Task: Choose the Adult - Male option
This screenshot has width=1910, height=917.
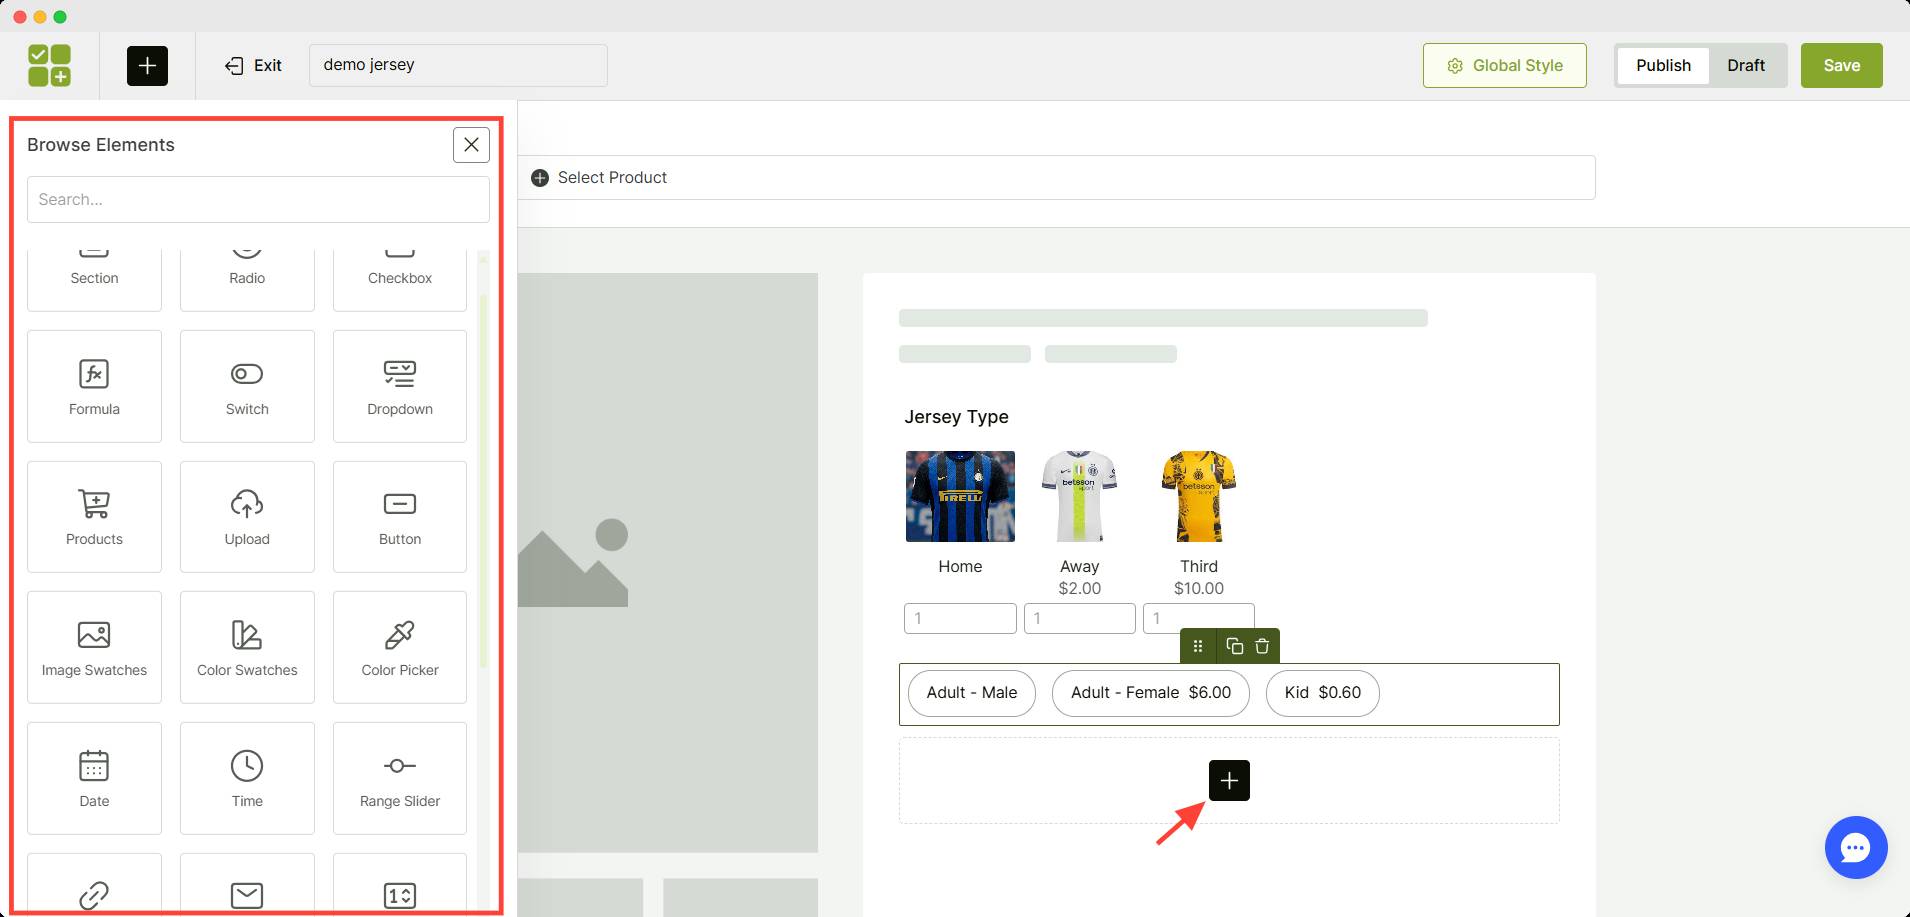Action: (x=972, y=693)
